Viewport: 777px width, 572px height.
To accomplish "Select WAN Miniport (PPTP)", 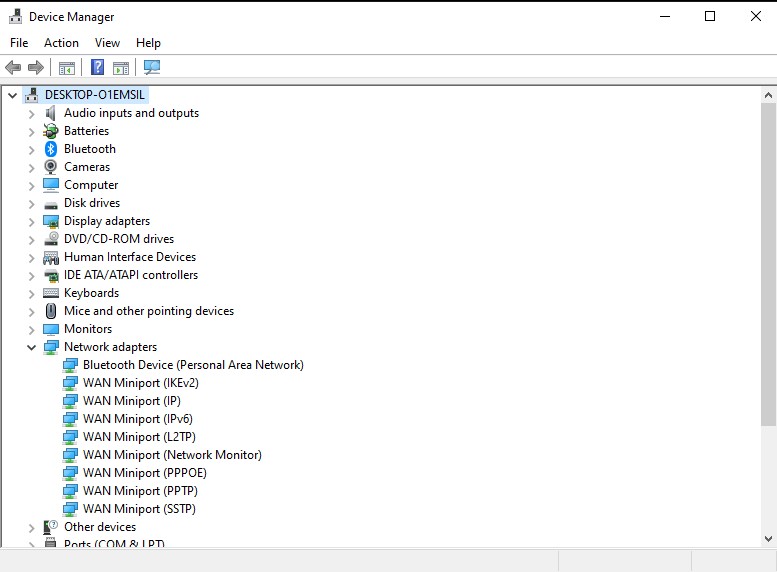I will tap(140, 491).
